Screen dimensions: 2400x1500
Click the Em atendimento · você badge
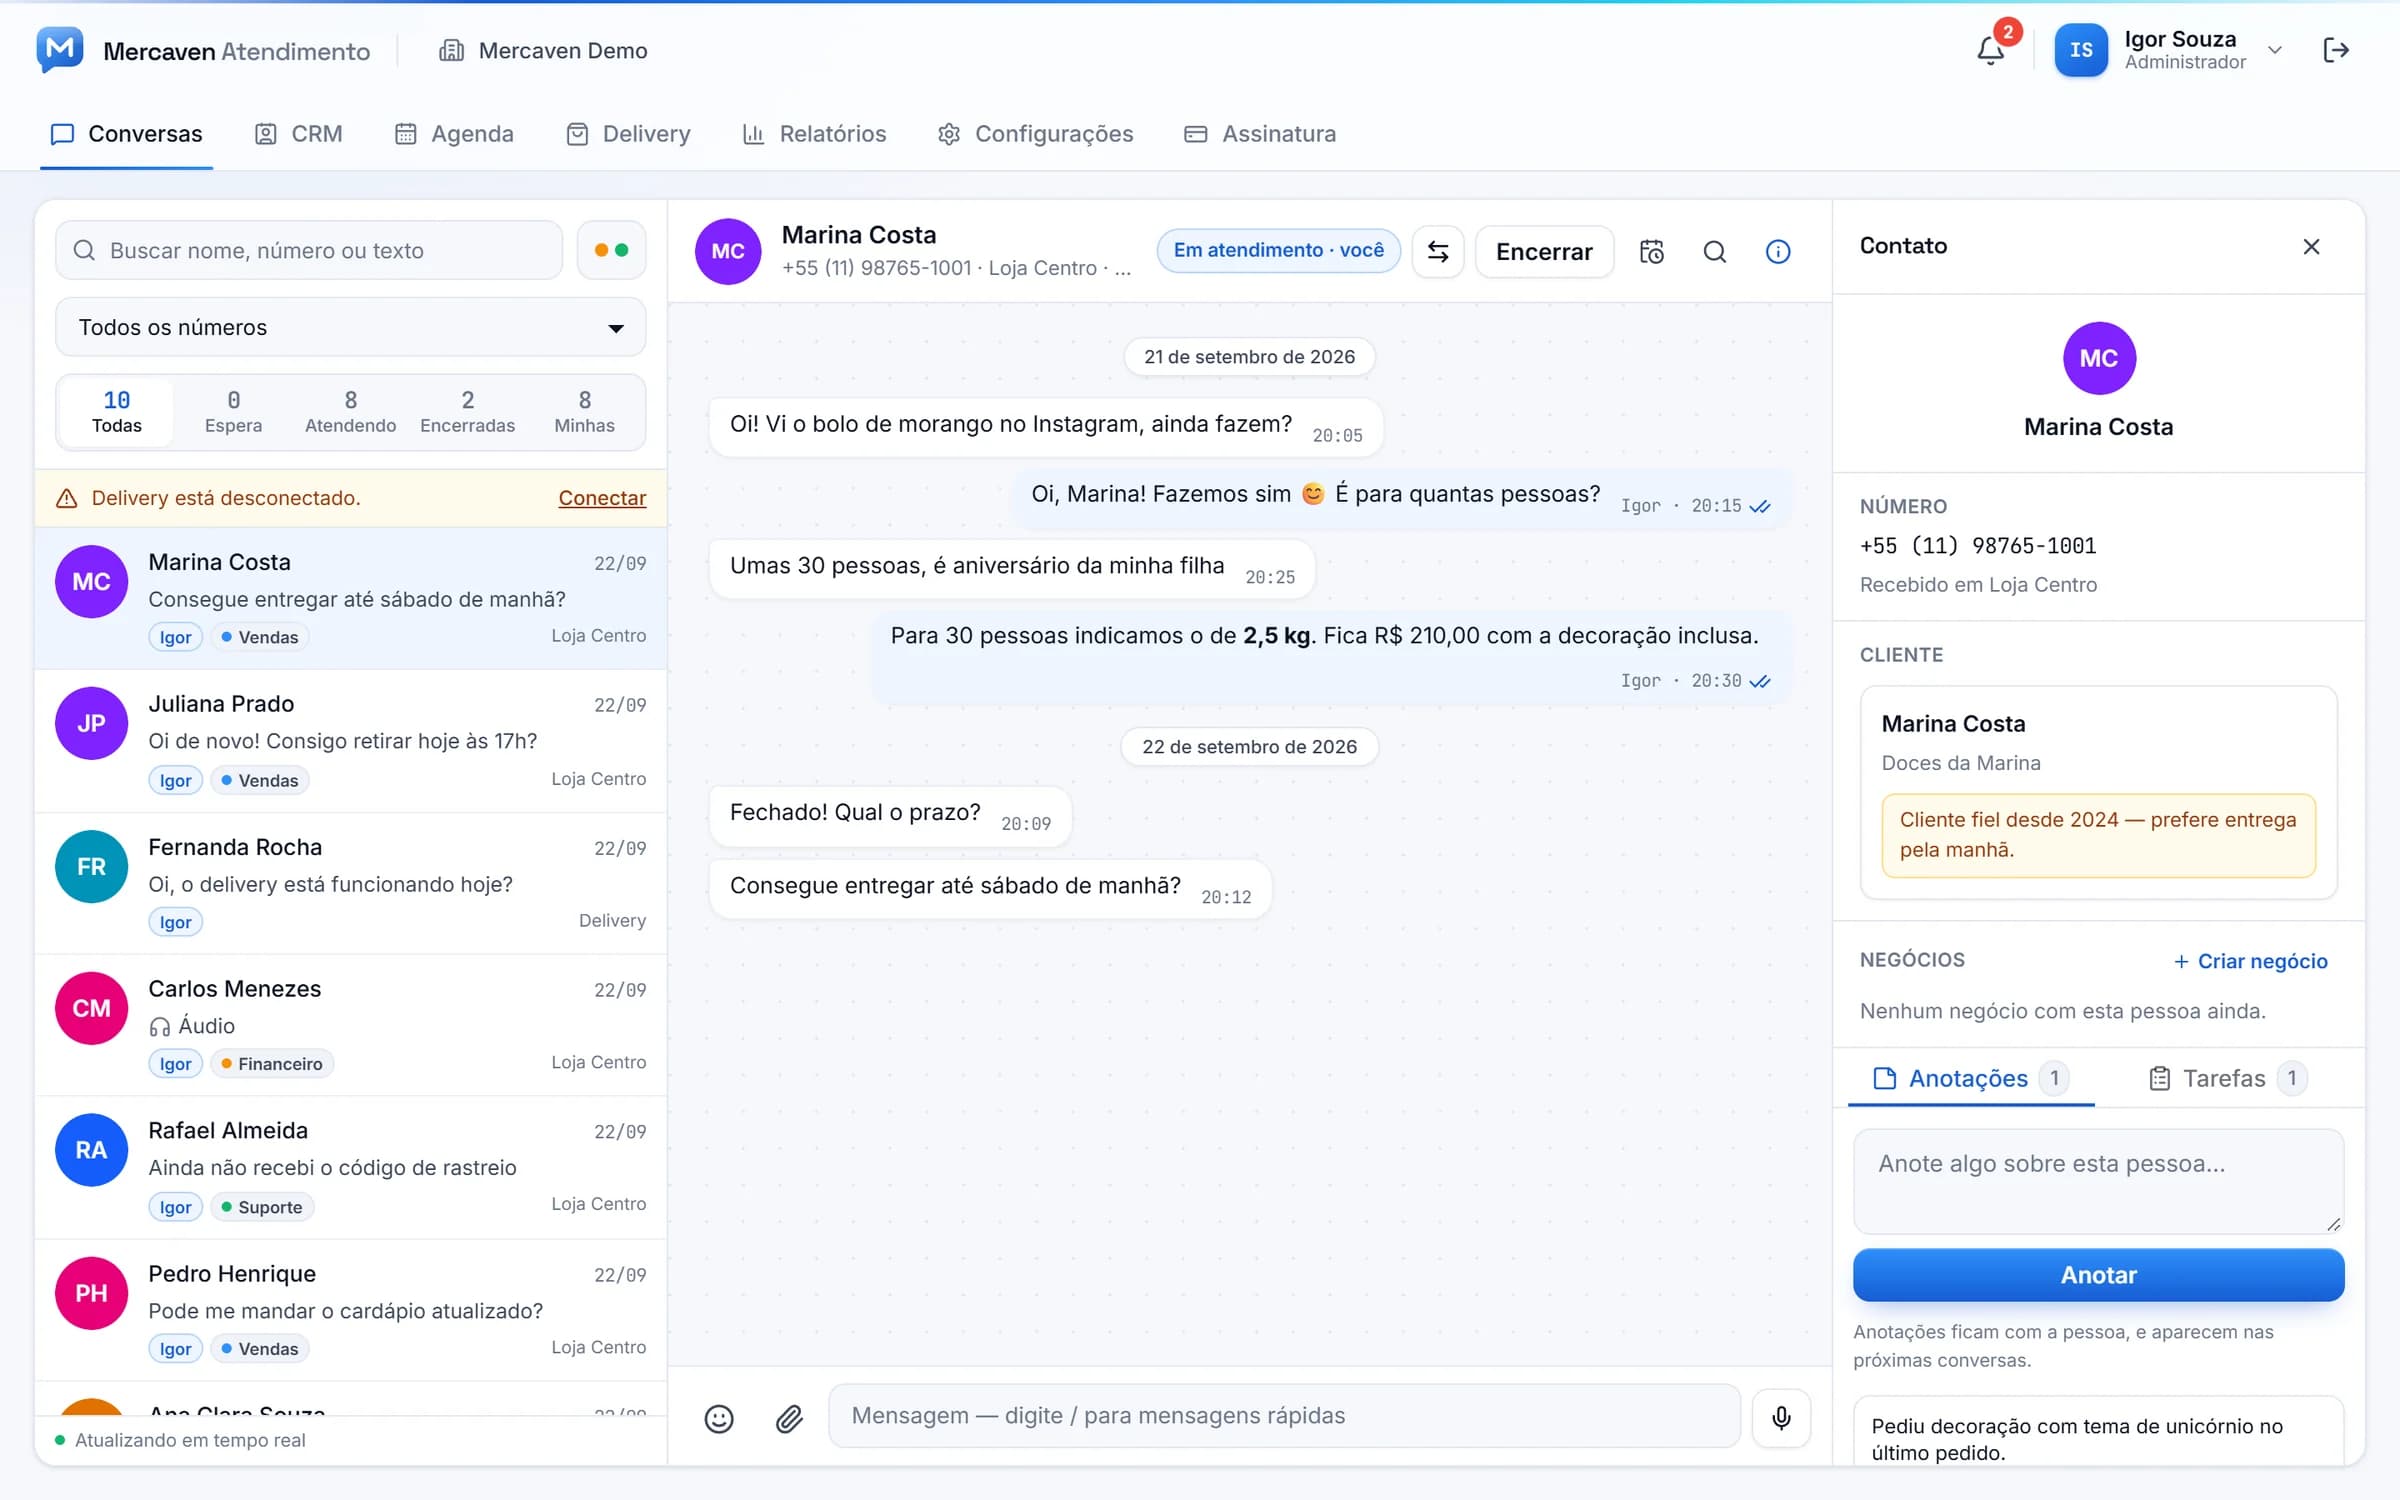click(1278, 250)
